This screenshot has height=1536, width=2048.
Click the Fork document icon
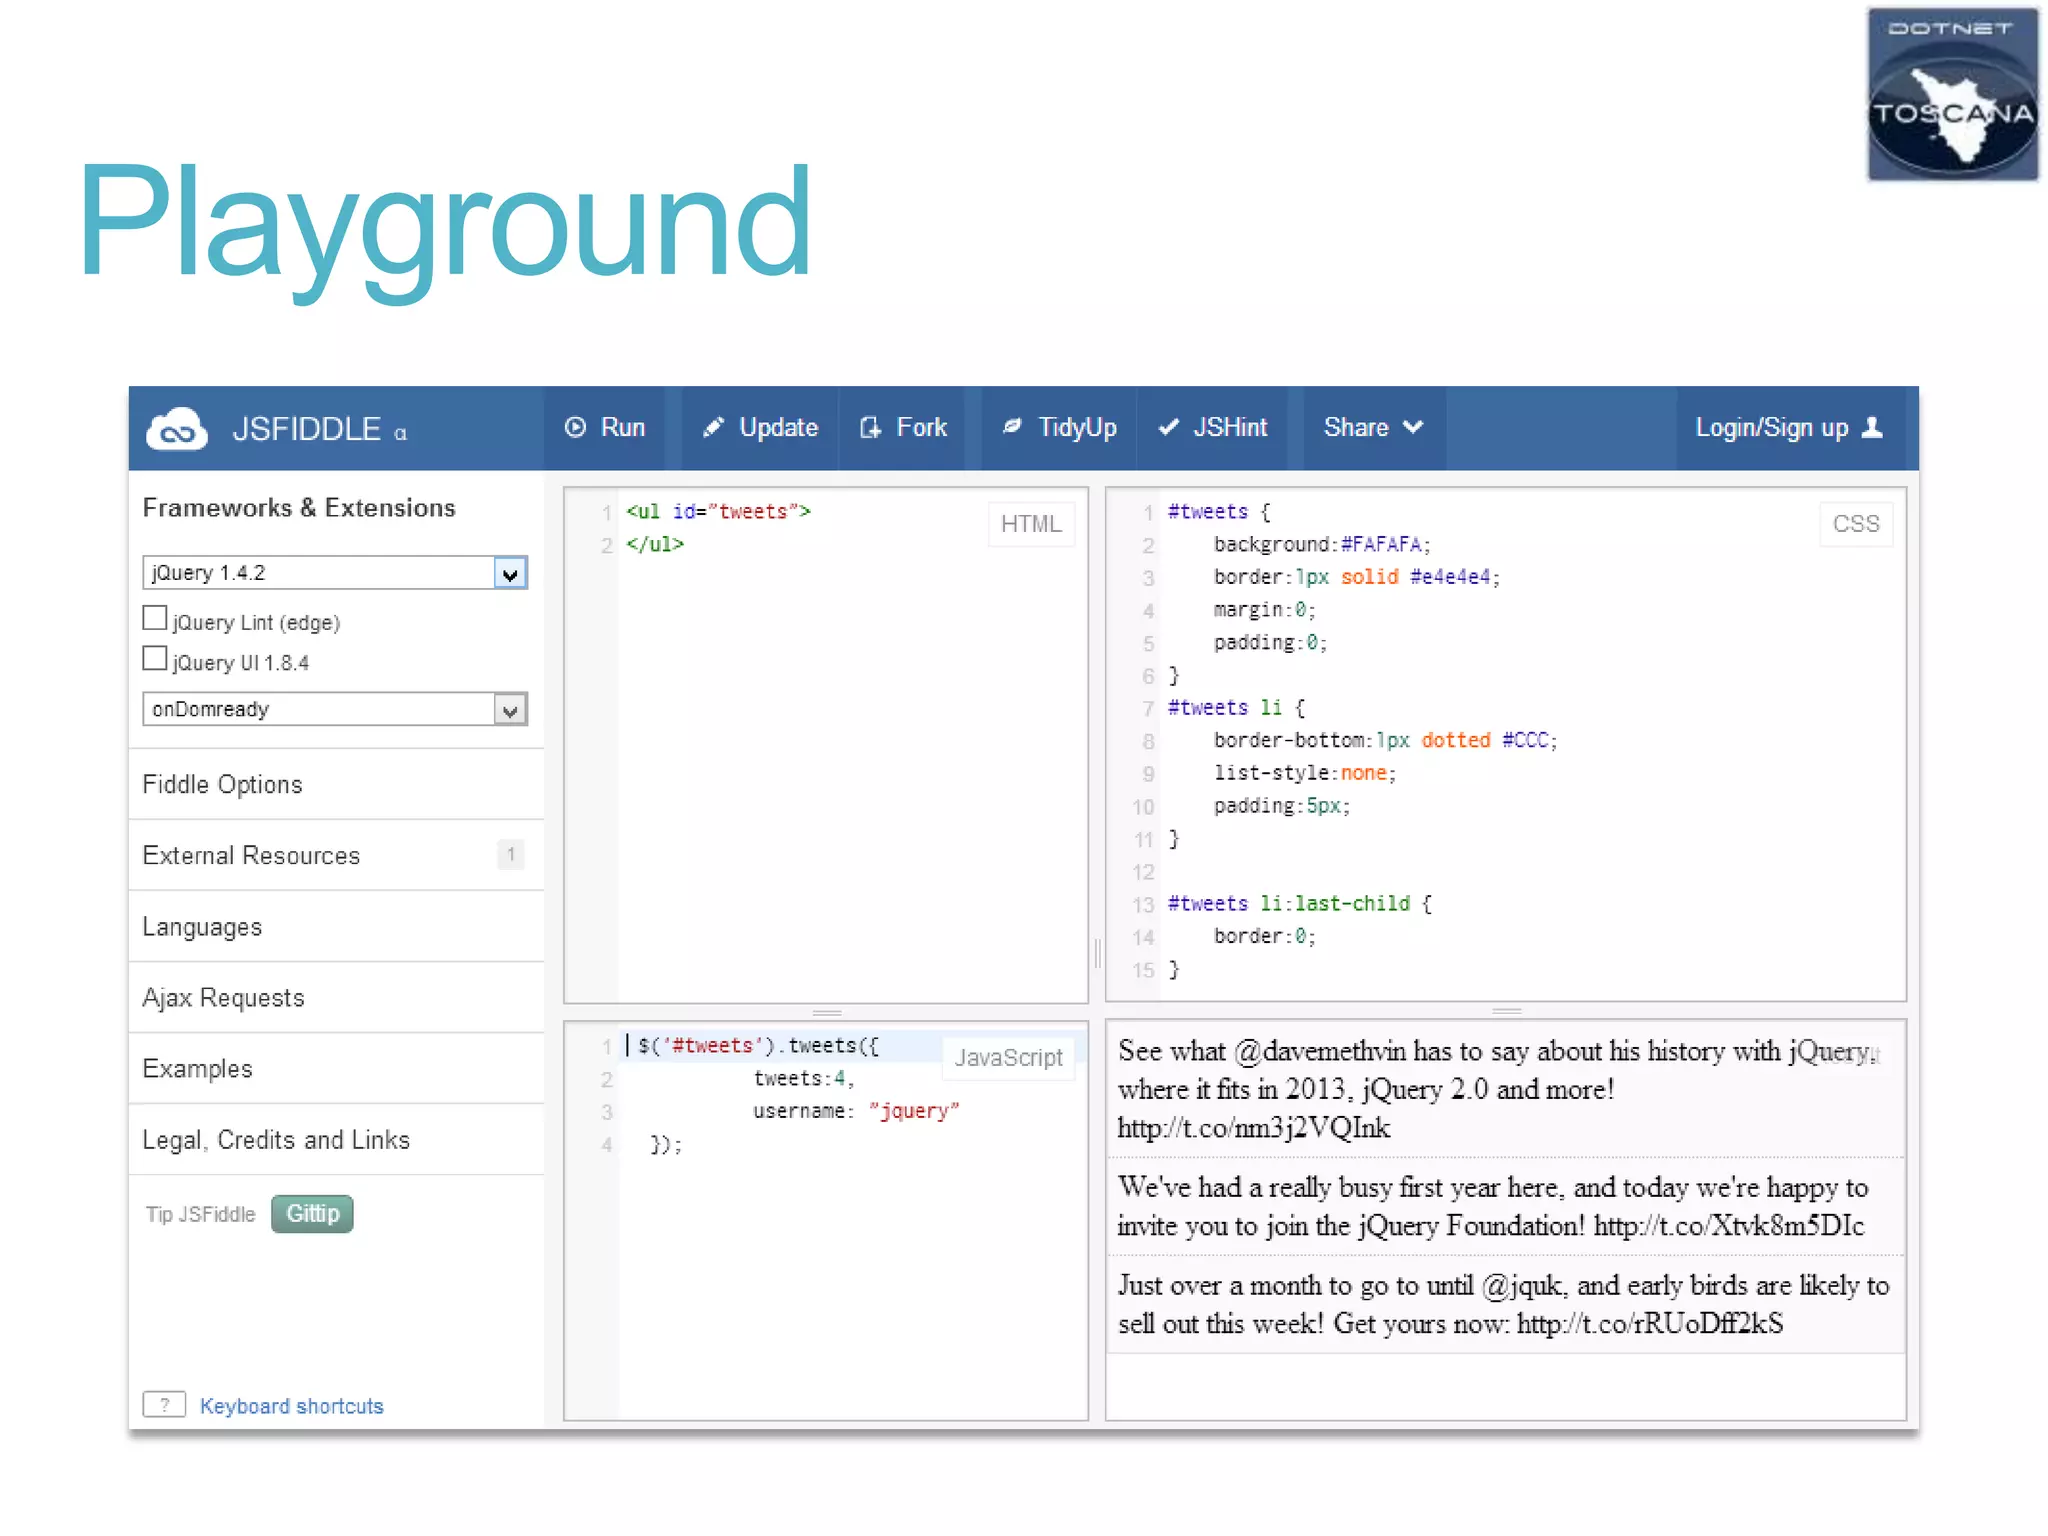(x=870, y=427)
